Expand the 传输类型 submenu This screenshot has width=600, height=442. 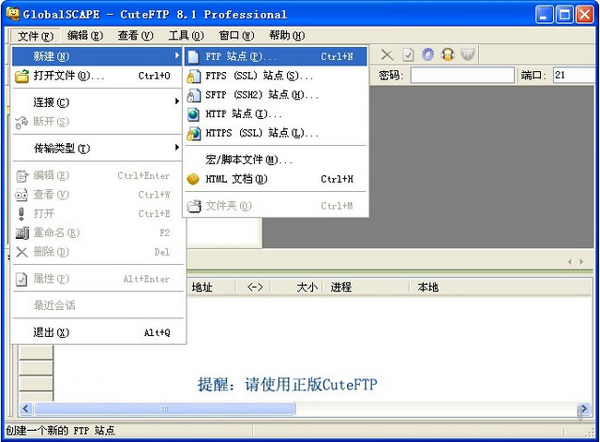[x=62, y=149]
